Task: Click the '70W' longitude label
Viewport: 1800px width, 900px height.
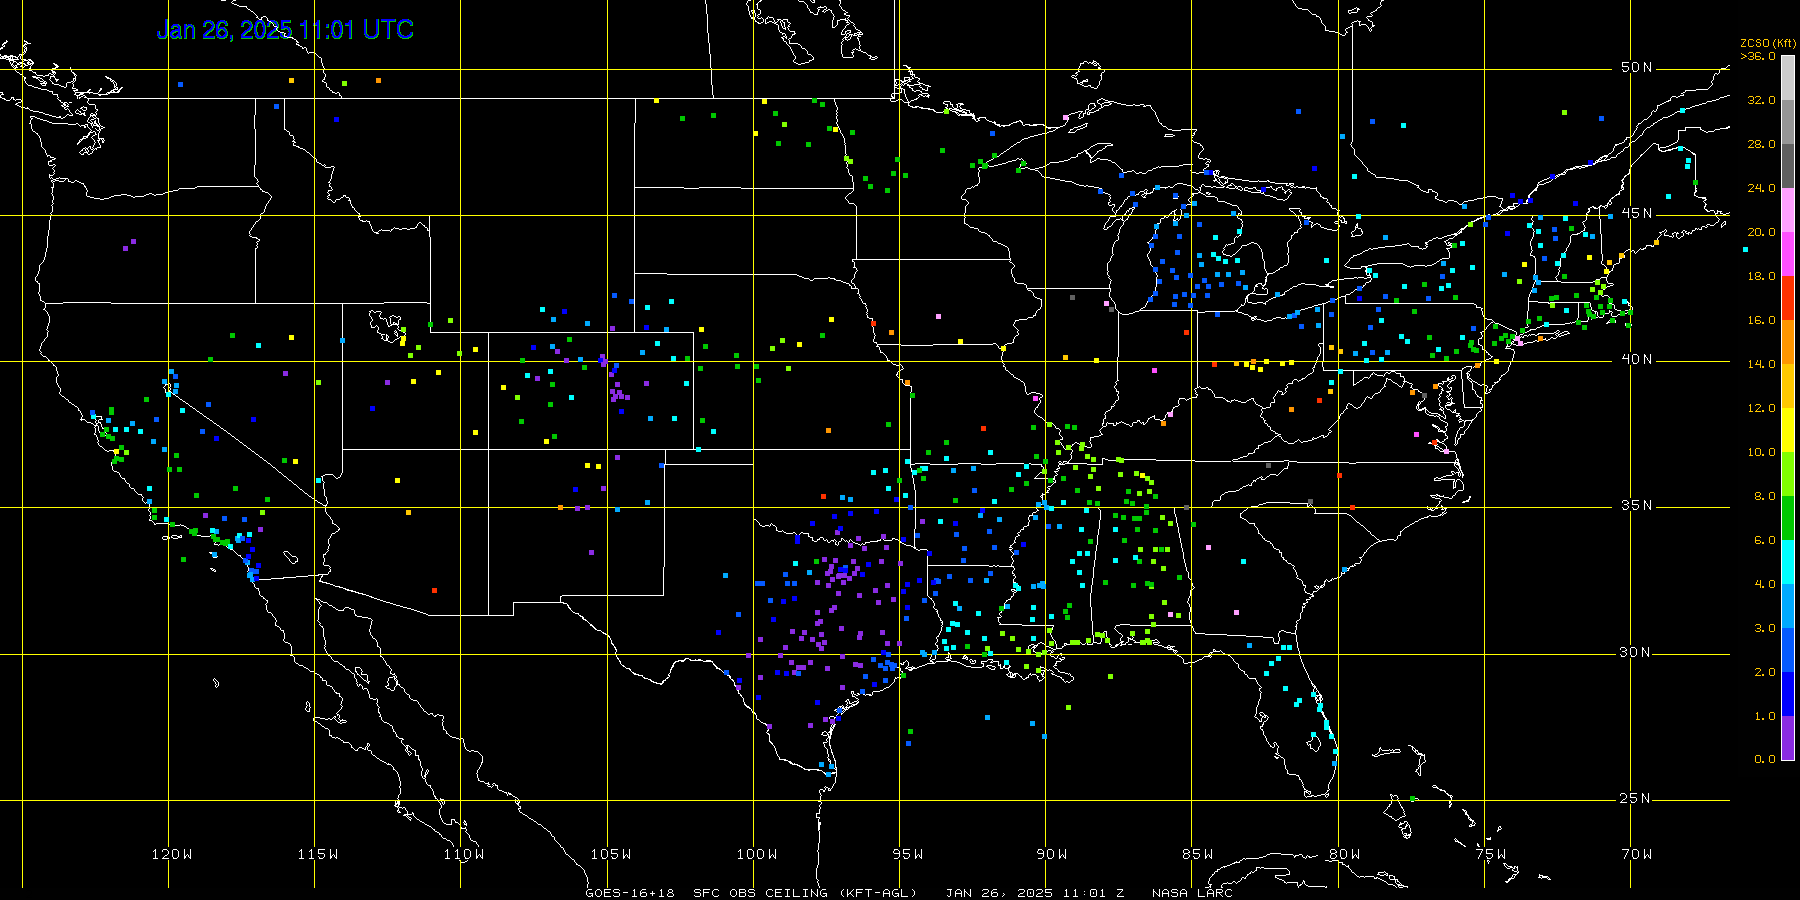Action: 1637,854
